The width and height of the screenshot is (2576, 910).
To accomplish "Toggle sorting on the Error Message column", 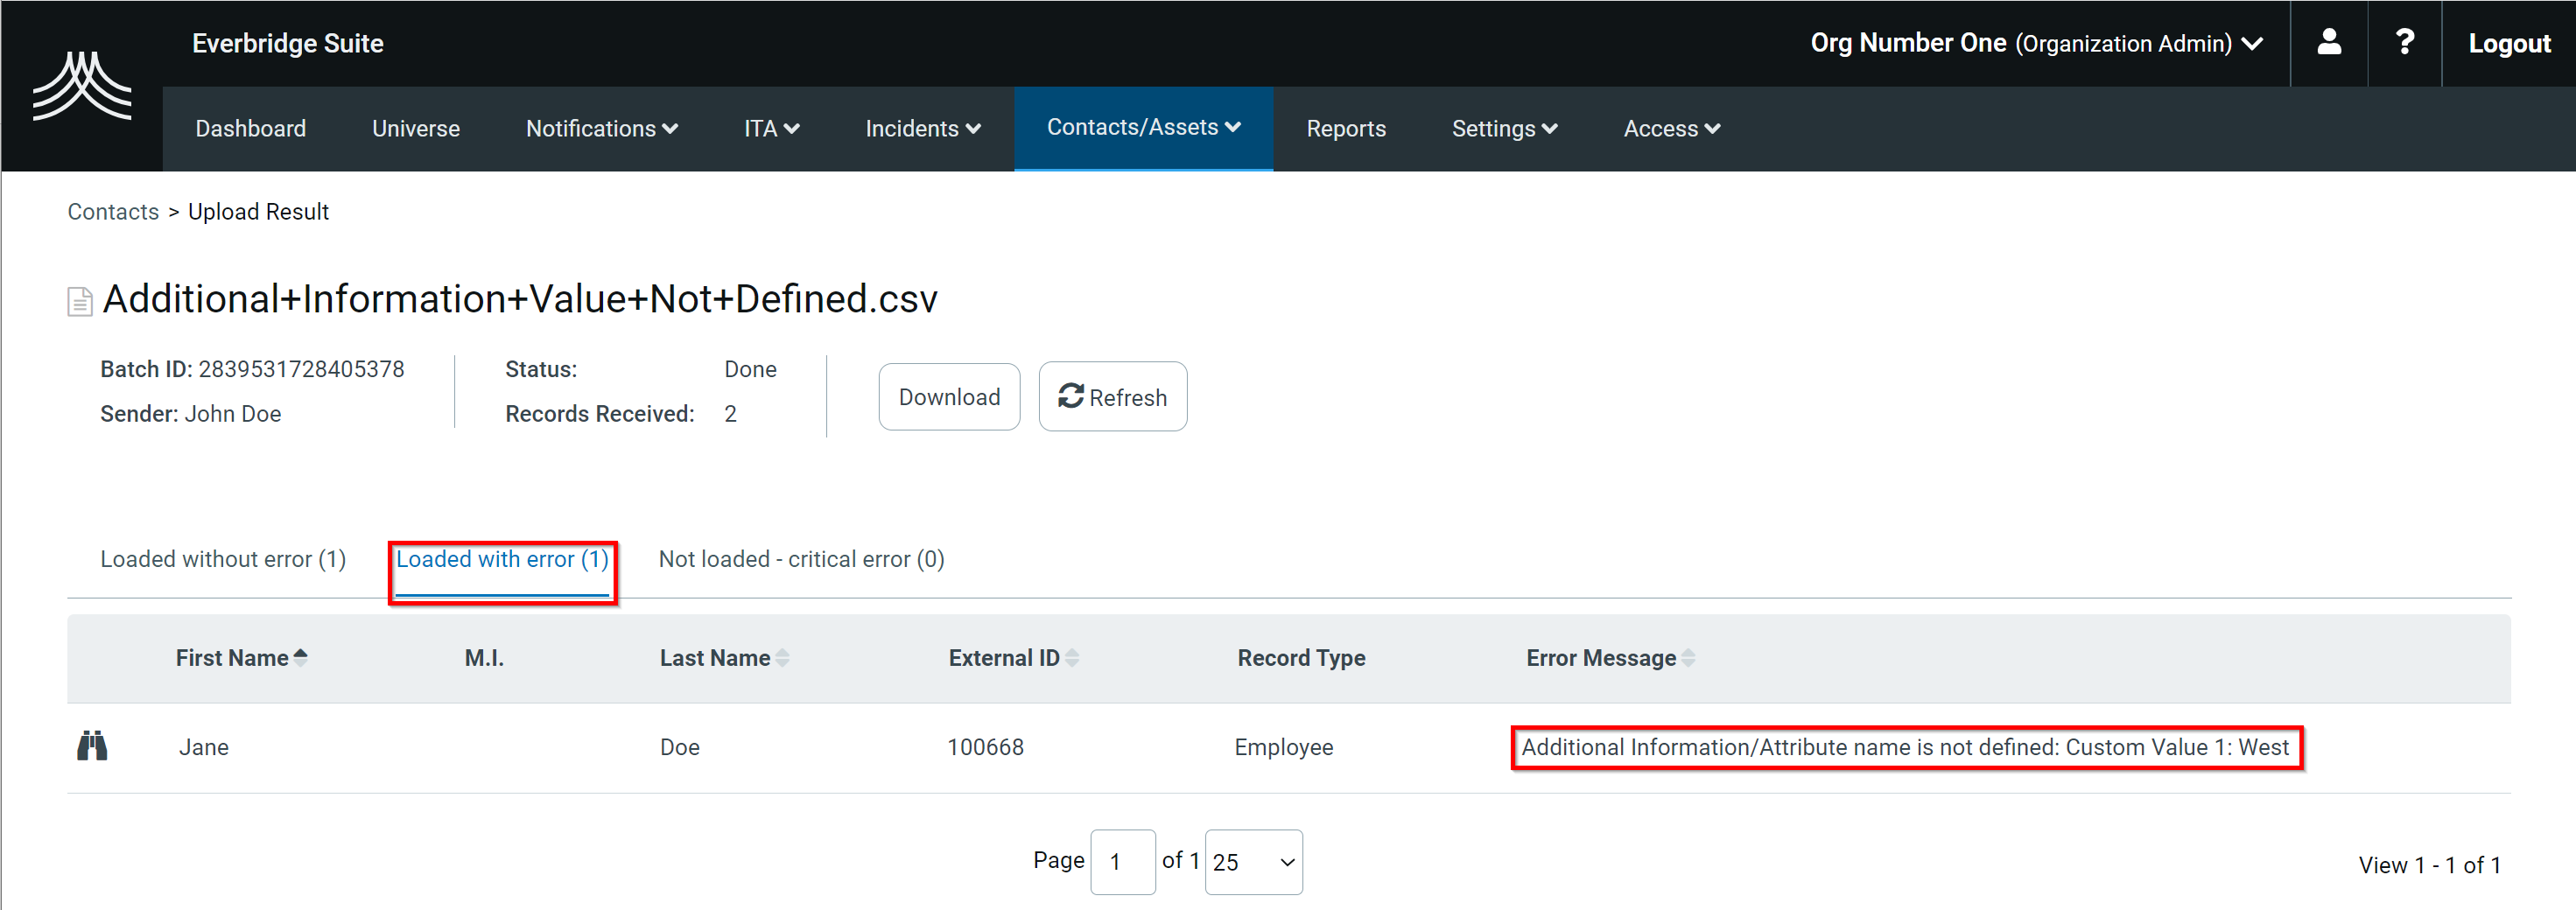I will pos(1688,657).
